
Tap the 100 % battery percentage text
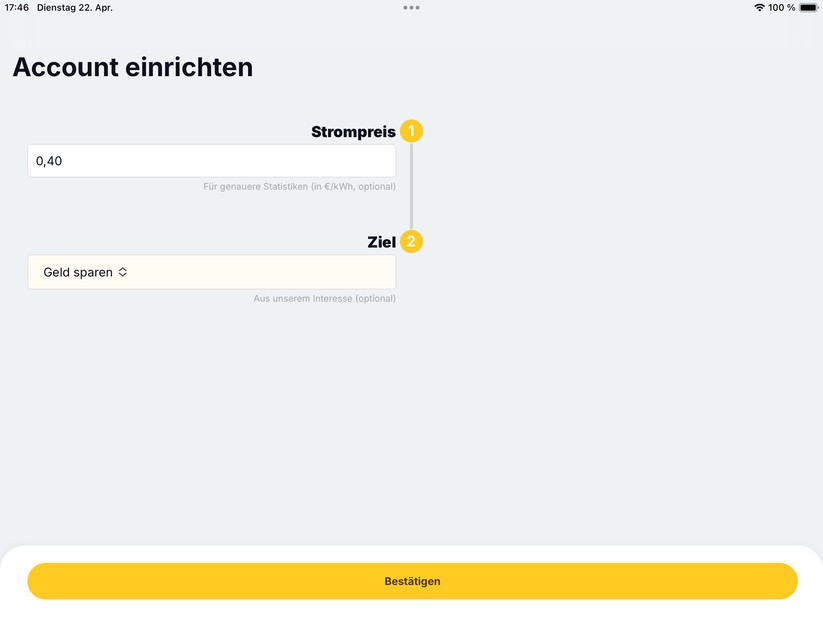point(782,7)
